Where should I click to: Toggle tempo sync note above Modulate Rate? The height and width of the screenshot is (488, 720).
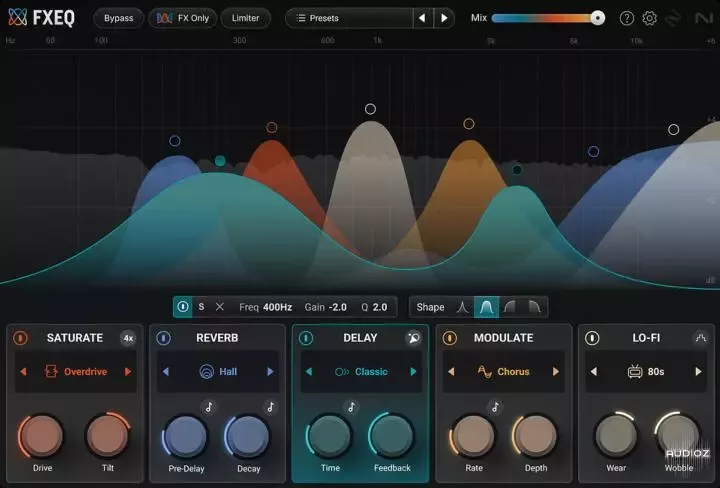(x=495, y=407)
